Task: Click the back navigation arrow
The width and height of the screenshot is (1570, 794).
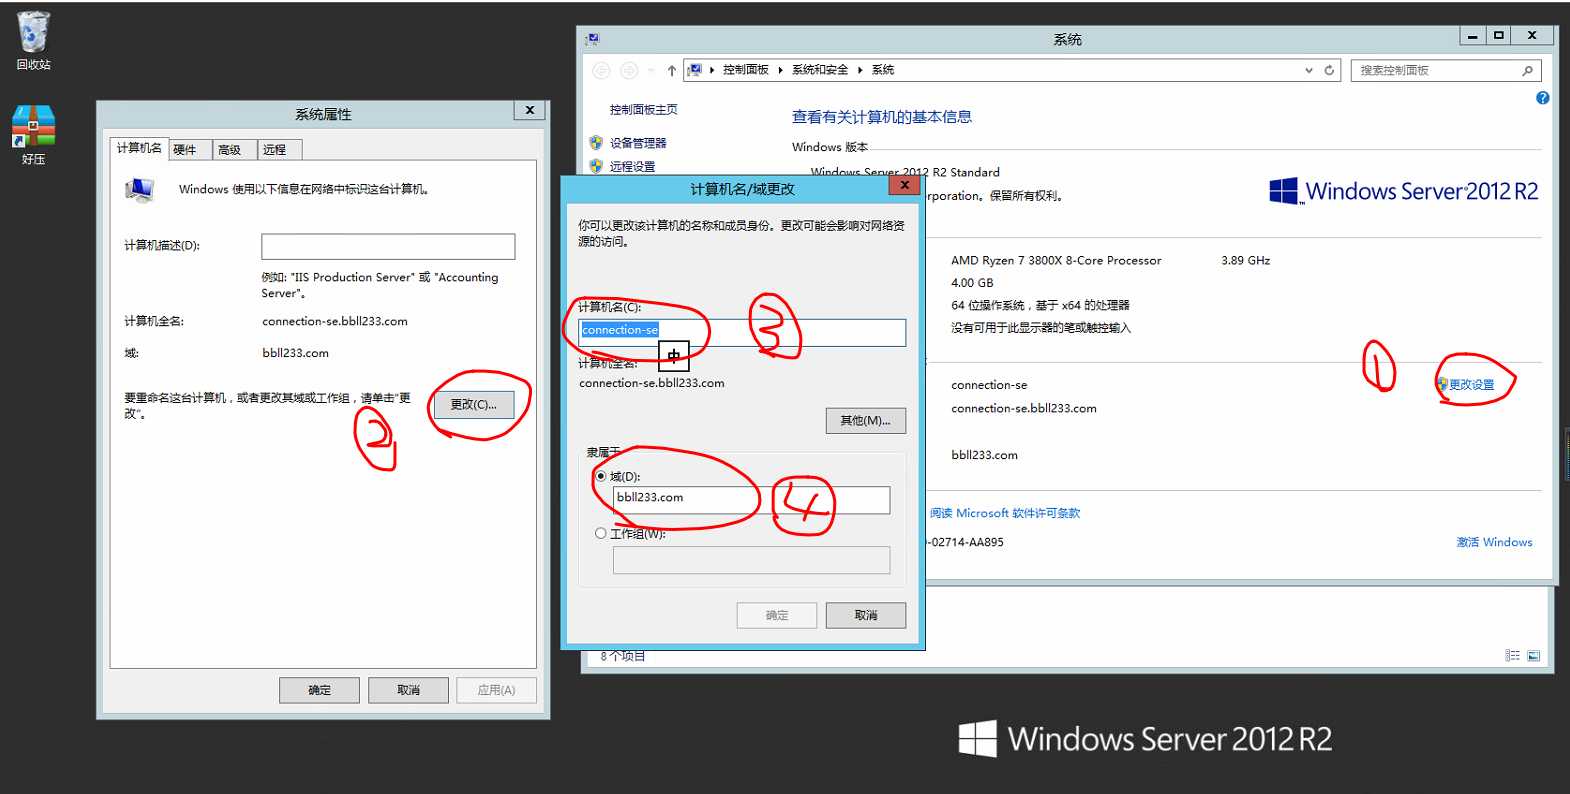Action: 601,70
